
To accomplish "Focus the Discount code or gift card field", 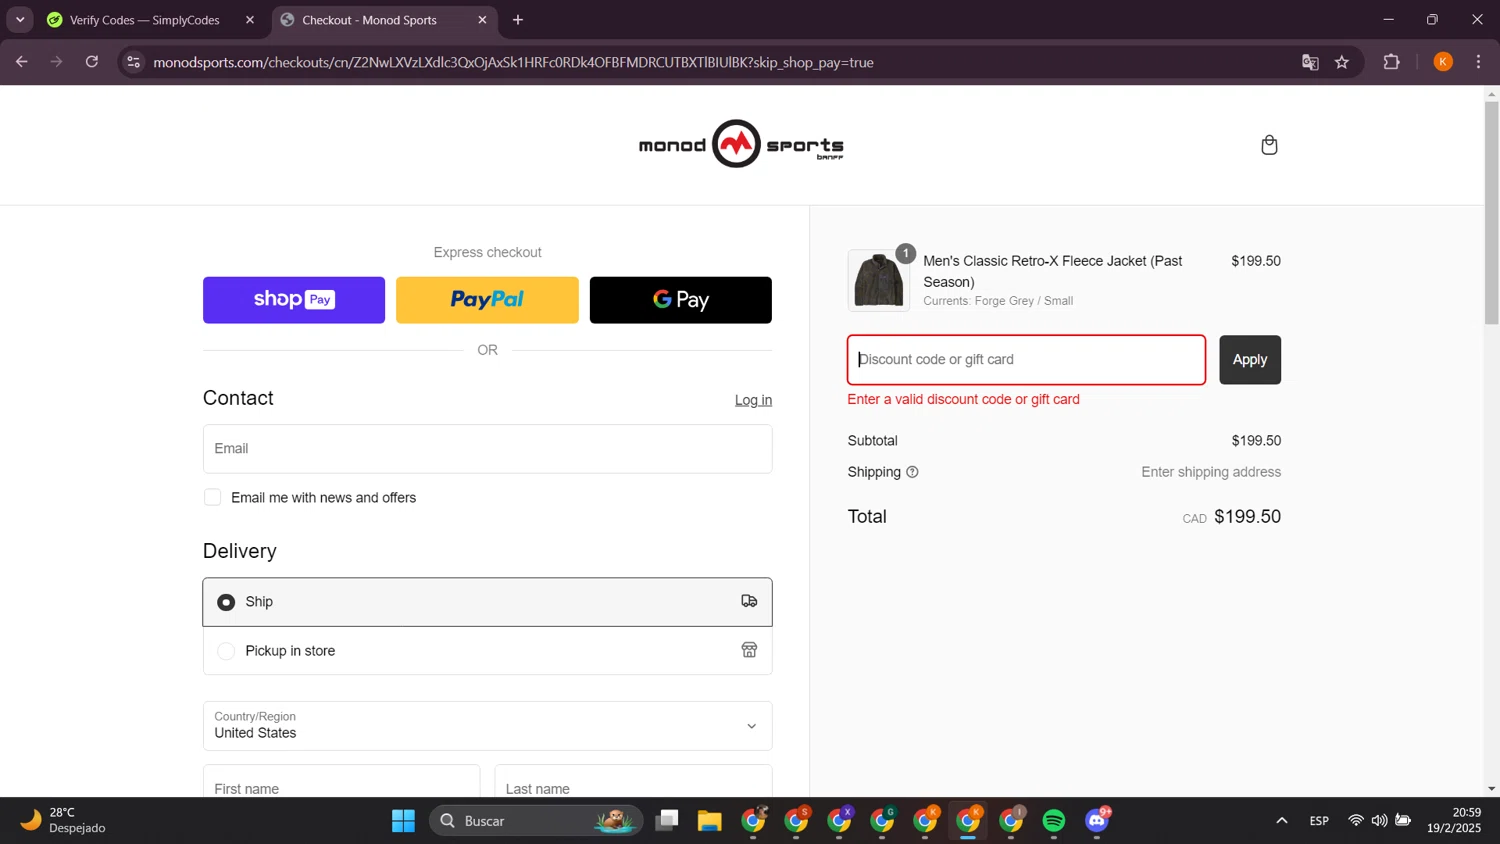I will click(x=1026, y=360).
